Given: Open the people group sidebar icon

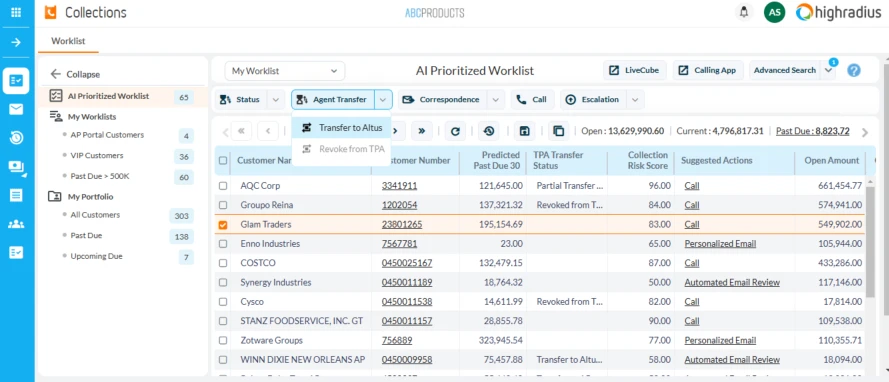Looking at the screenshot, I should coord(16,224).
